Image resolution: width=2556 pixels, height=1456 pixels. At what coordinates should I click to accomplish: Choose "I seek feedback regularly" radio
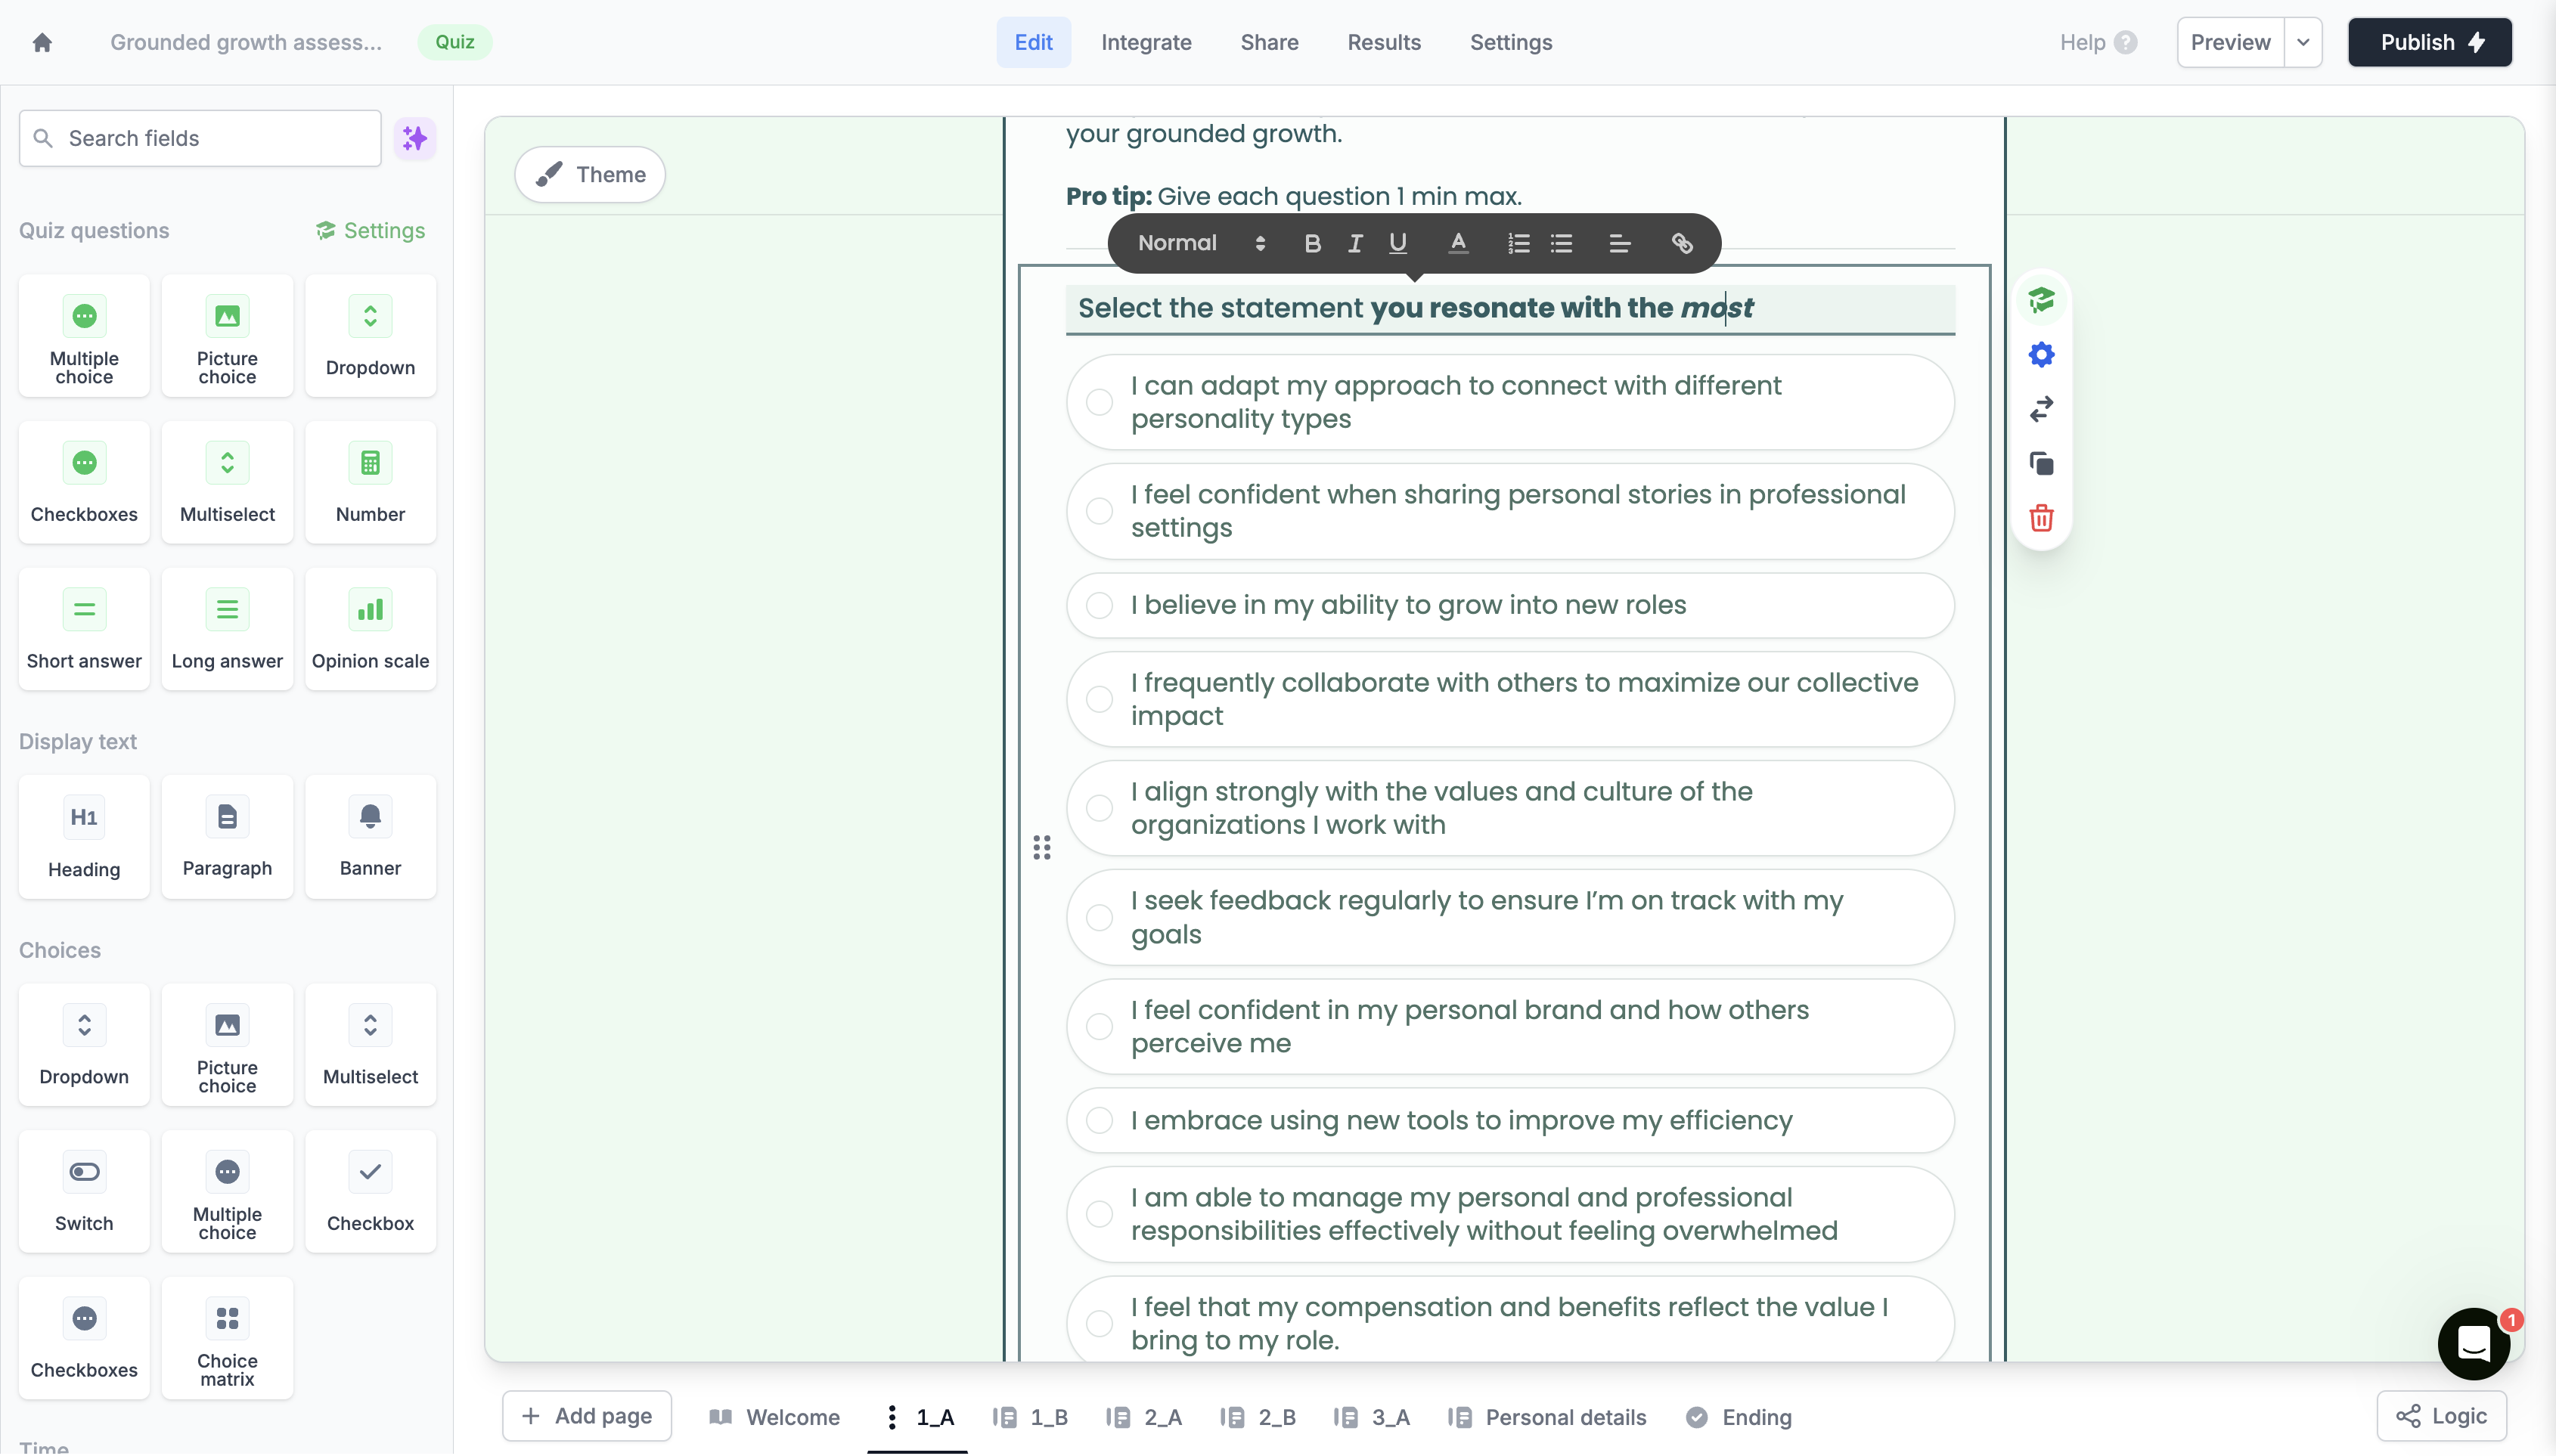1099,917
